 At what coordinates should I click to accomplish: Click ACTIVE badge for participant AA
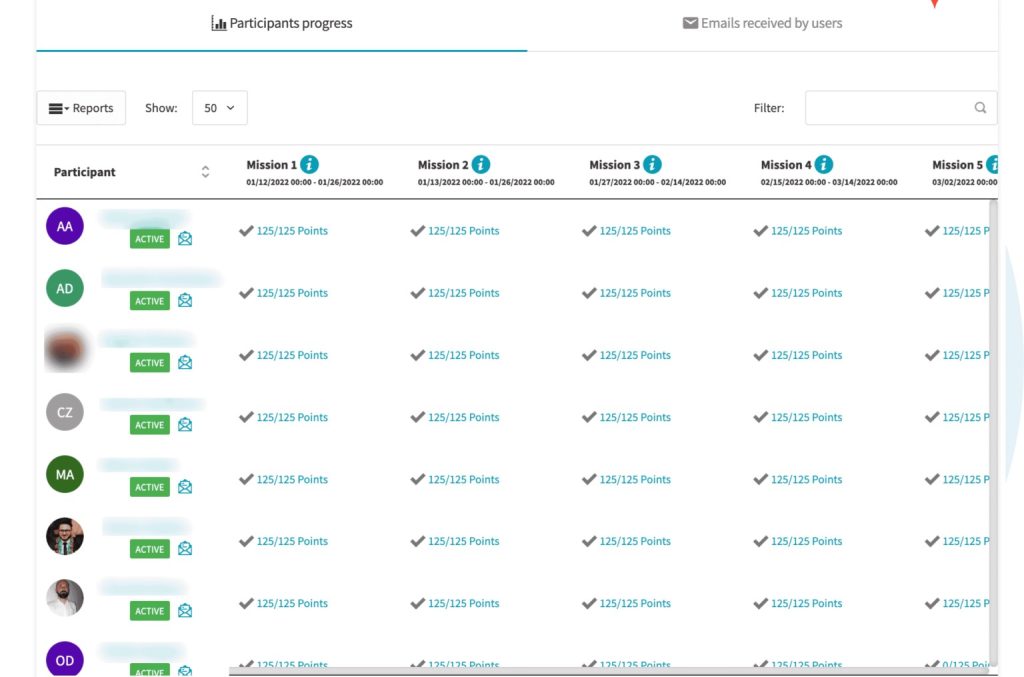[x=150, y=239]
